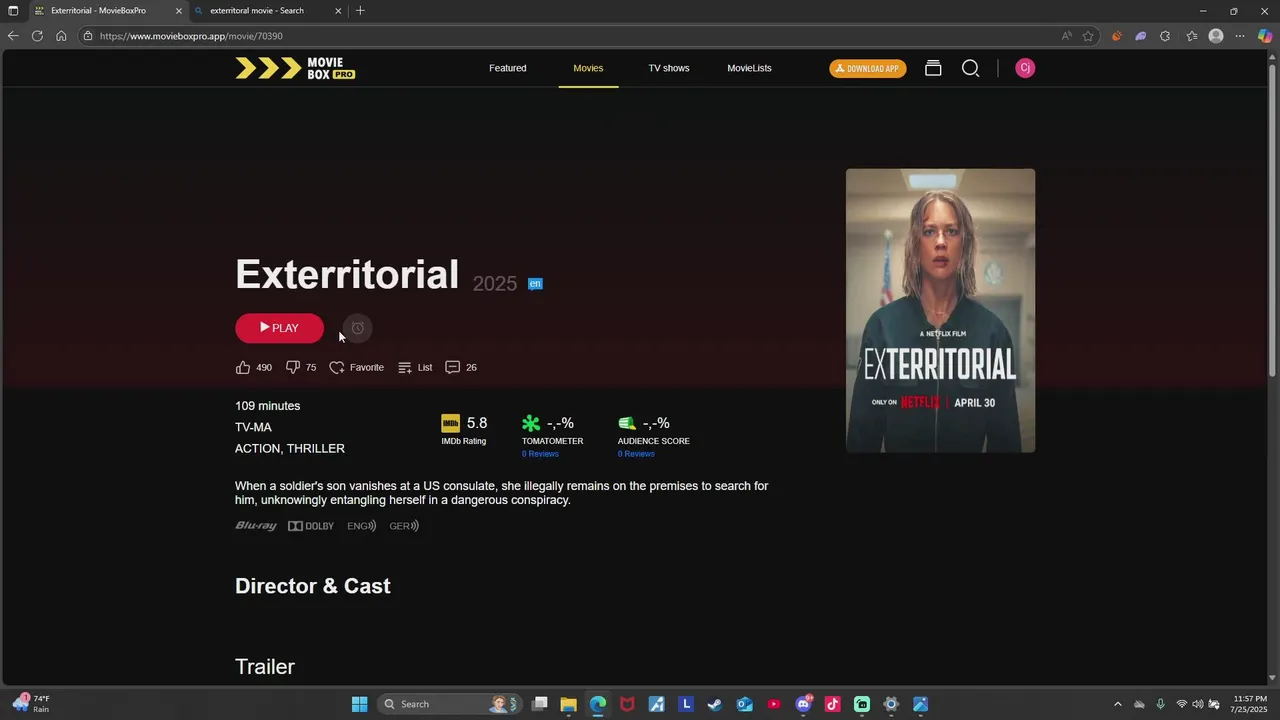
Task: Open the Featured section
Action: 507,68
